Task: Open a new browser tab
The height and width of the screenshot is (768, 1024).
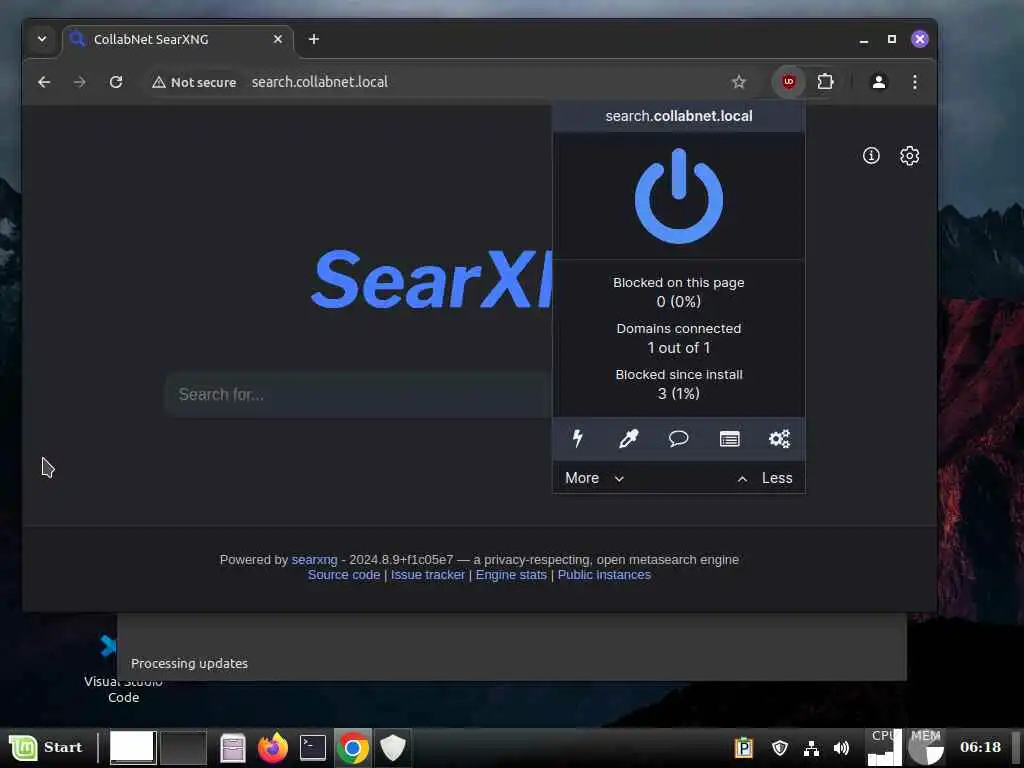Action: (x=313, y=39)
